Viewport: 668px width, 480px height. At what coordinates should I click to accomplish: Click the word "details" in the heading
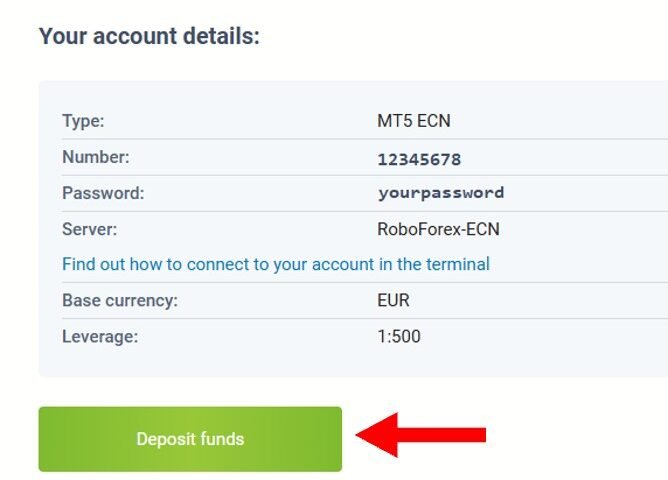(x=222, y=37)
